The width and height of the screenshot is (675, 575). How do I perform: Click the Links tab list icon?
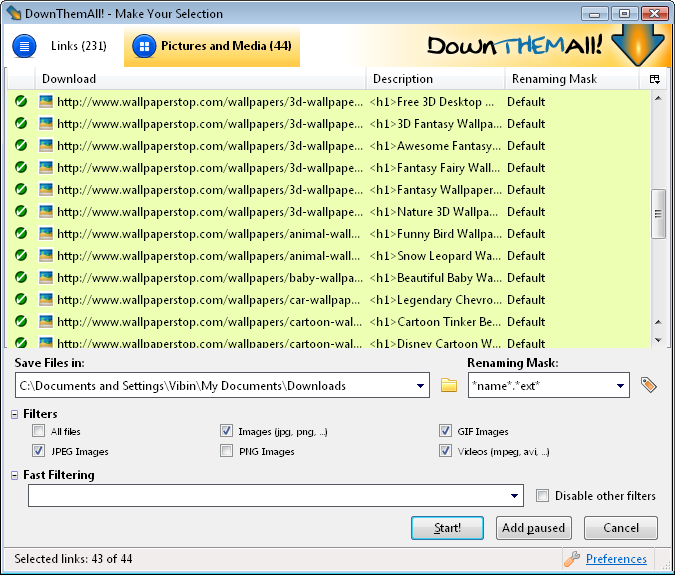(24, 46)
